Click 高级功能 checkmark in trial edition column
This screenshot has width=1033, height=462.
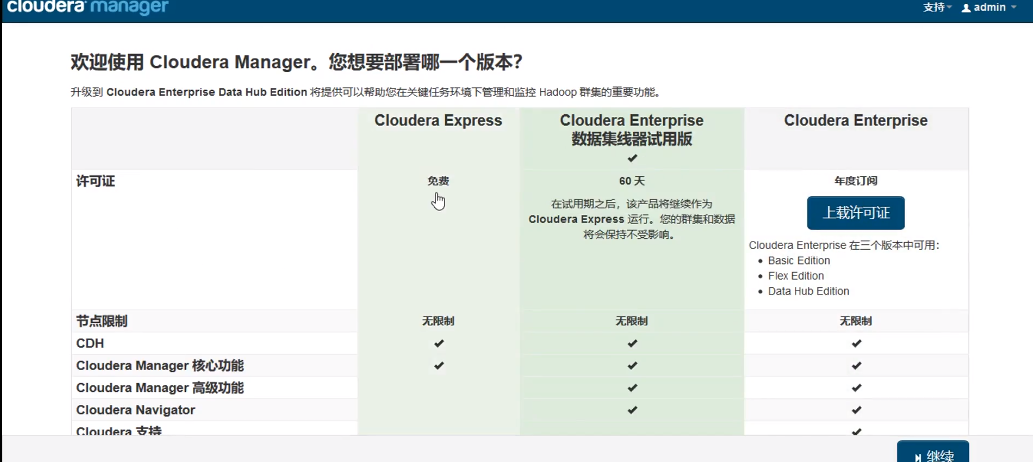(632, 388)
